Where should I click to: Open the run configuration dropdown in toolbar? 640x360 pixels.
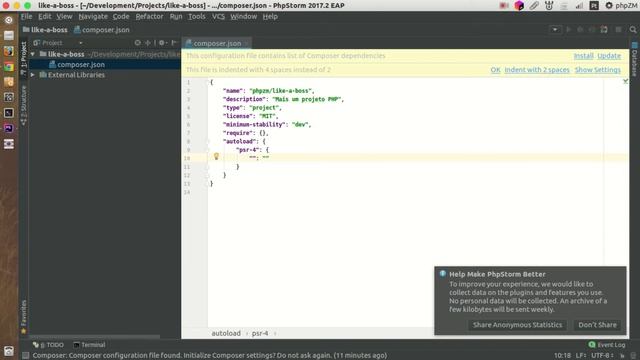tap(555, 29)
